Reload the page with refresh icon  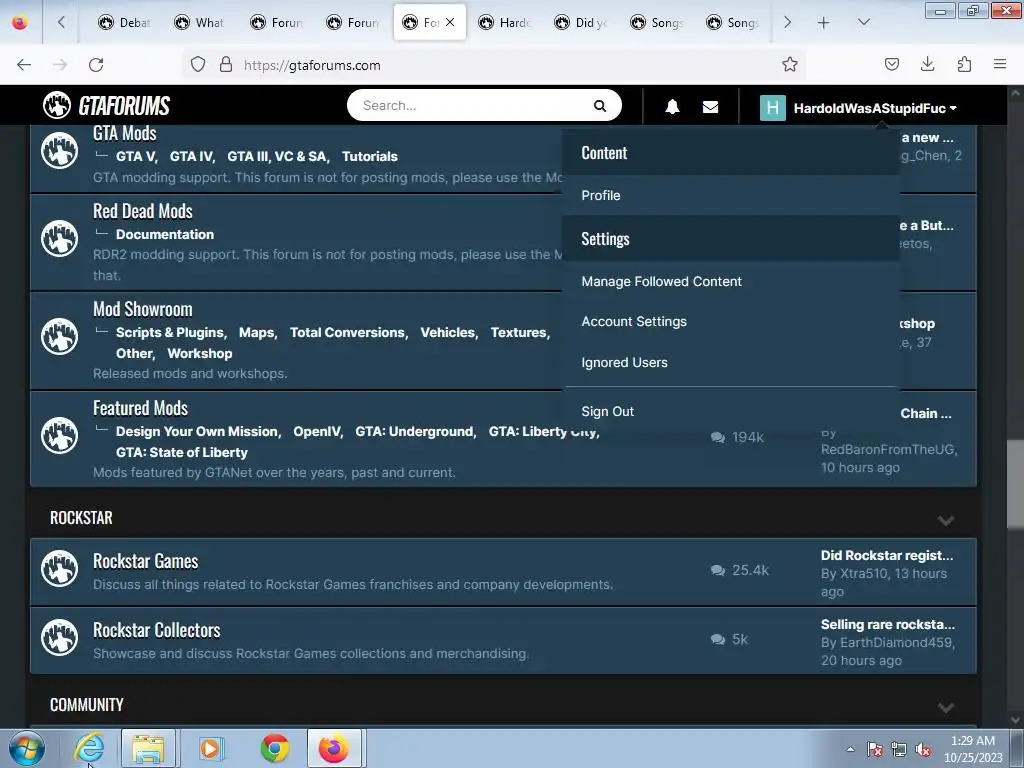[96, 65]
